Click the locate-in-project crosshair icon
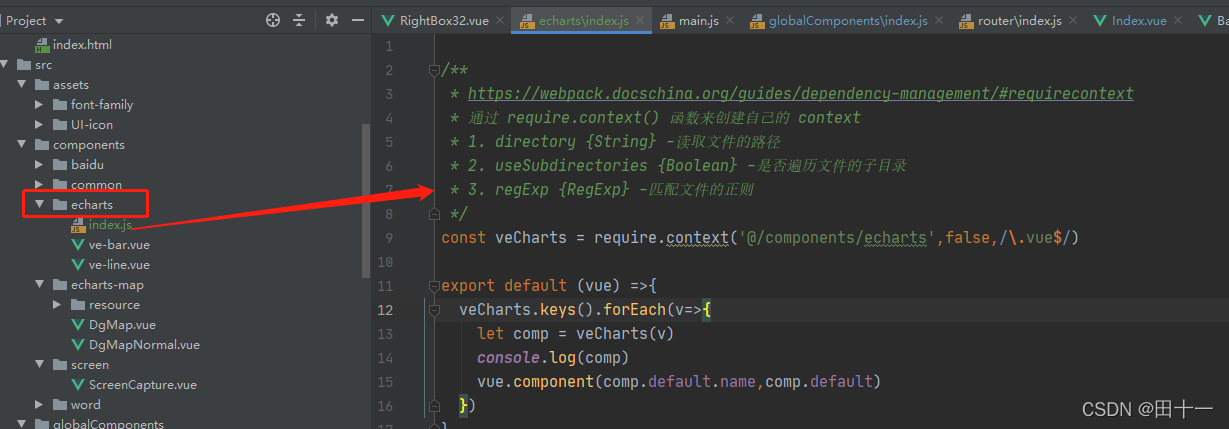The height and width of the screenshot is (429, 1229). 272,20
